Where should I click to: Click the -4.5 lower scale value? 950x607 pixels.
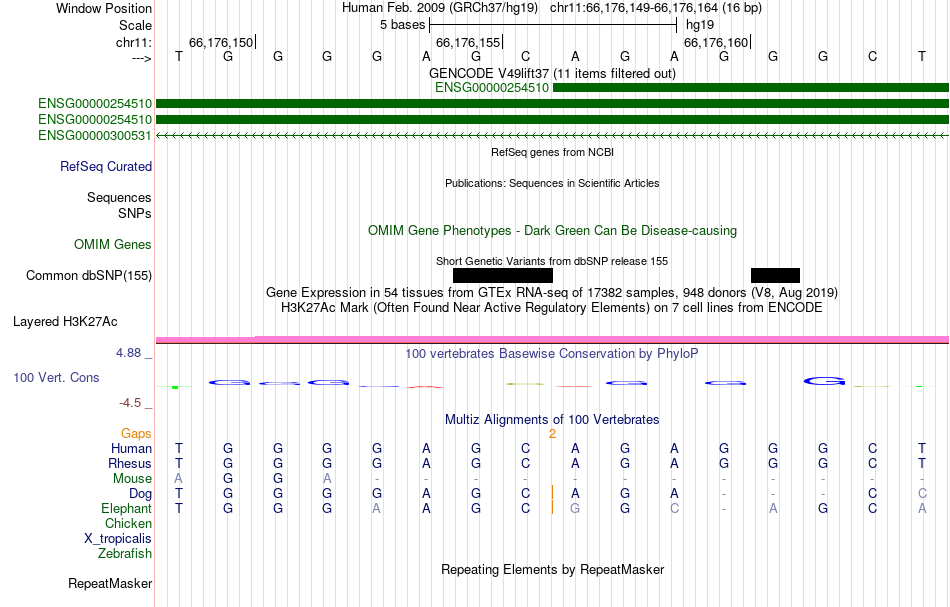130,403
